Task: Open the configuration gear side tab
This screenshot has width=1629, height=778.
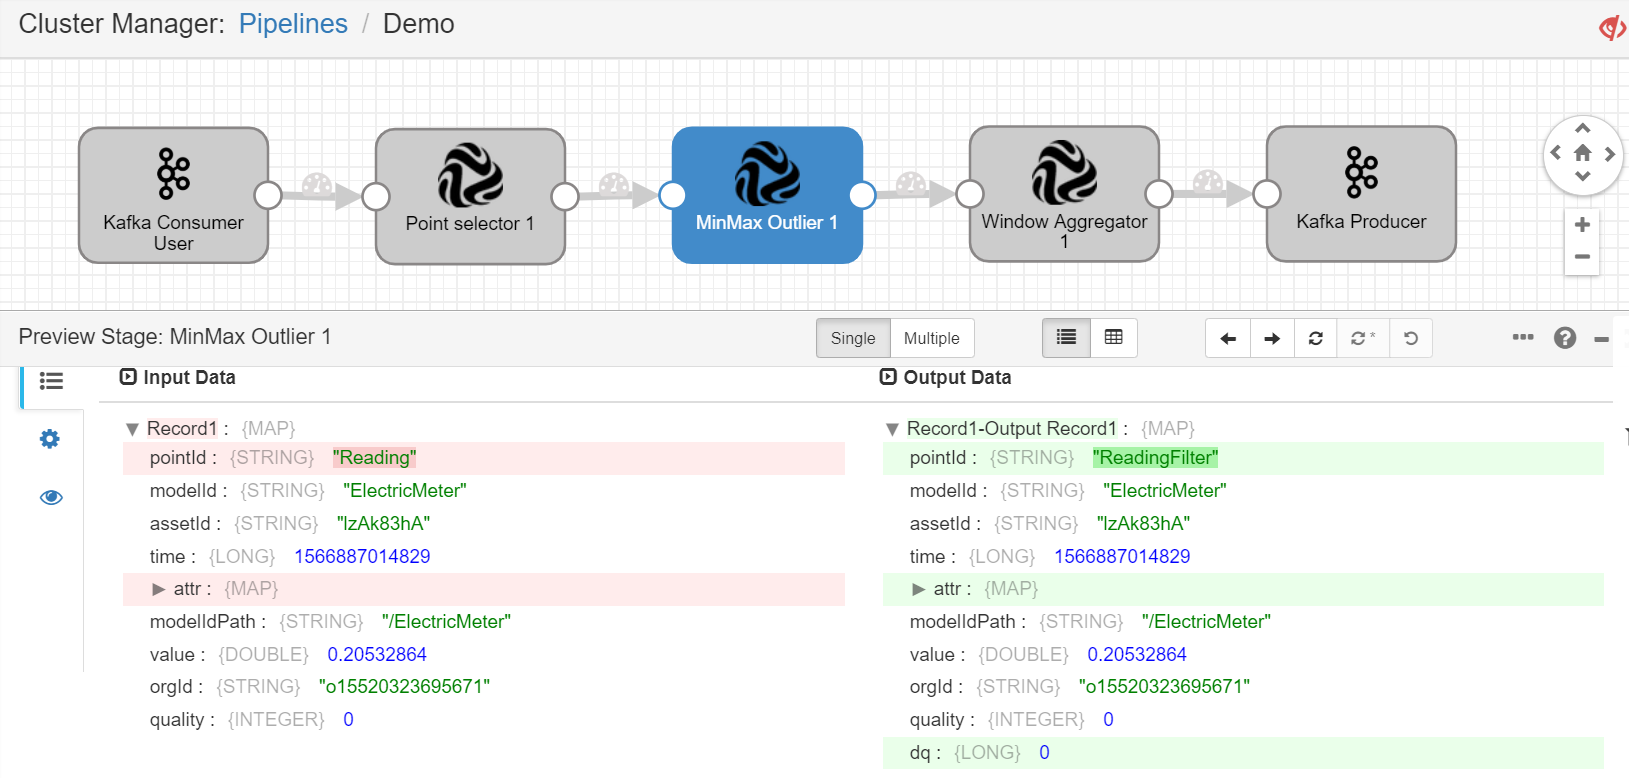Action: (x=50, y=439)
